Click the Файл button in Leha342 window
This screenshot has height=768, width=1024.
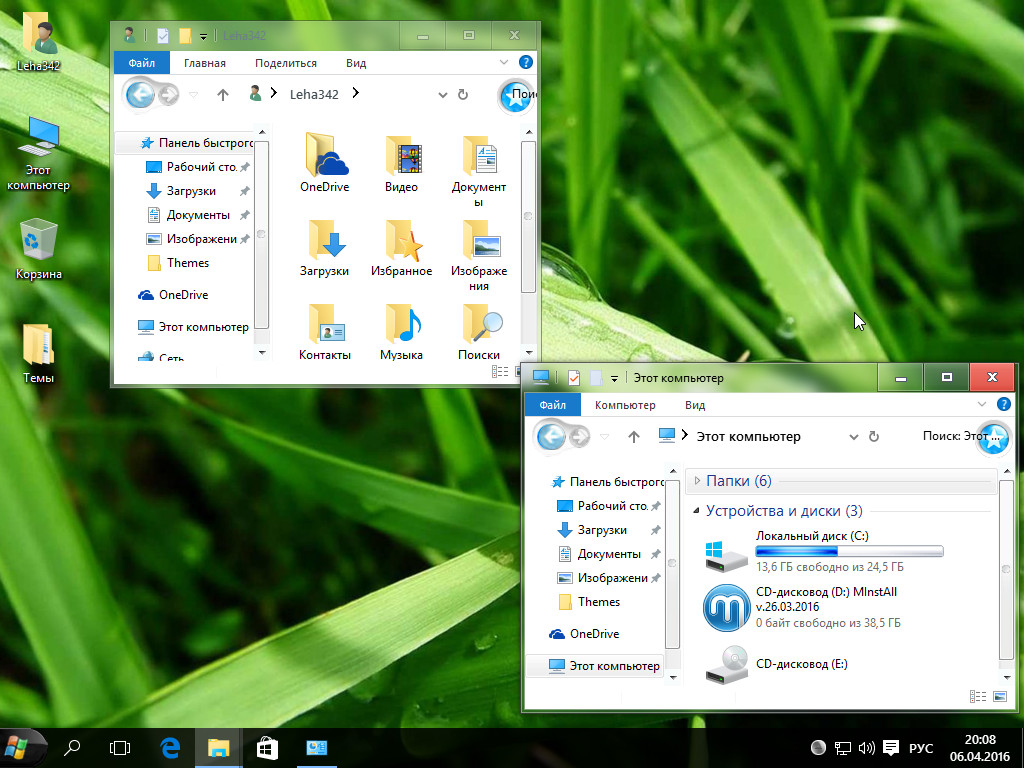(141, 63)
